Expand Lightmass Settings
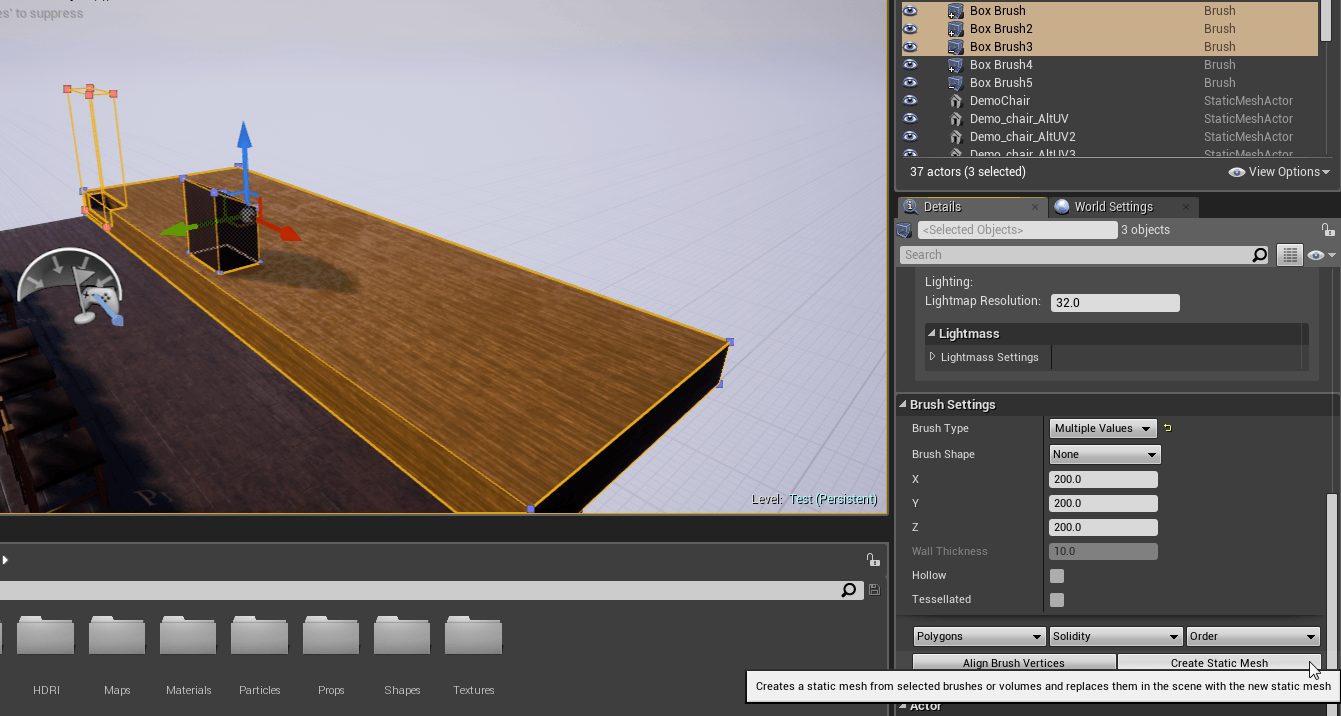The height and width of the screenshot is (716, 1341). tap(932, 357)
